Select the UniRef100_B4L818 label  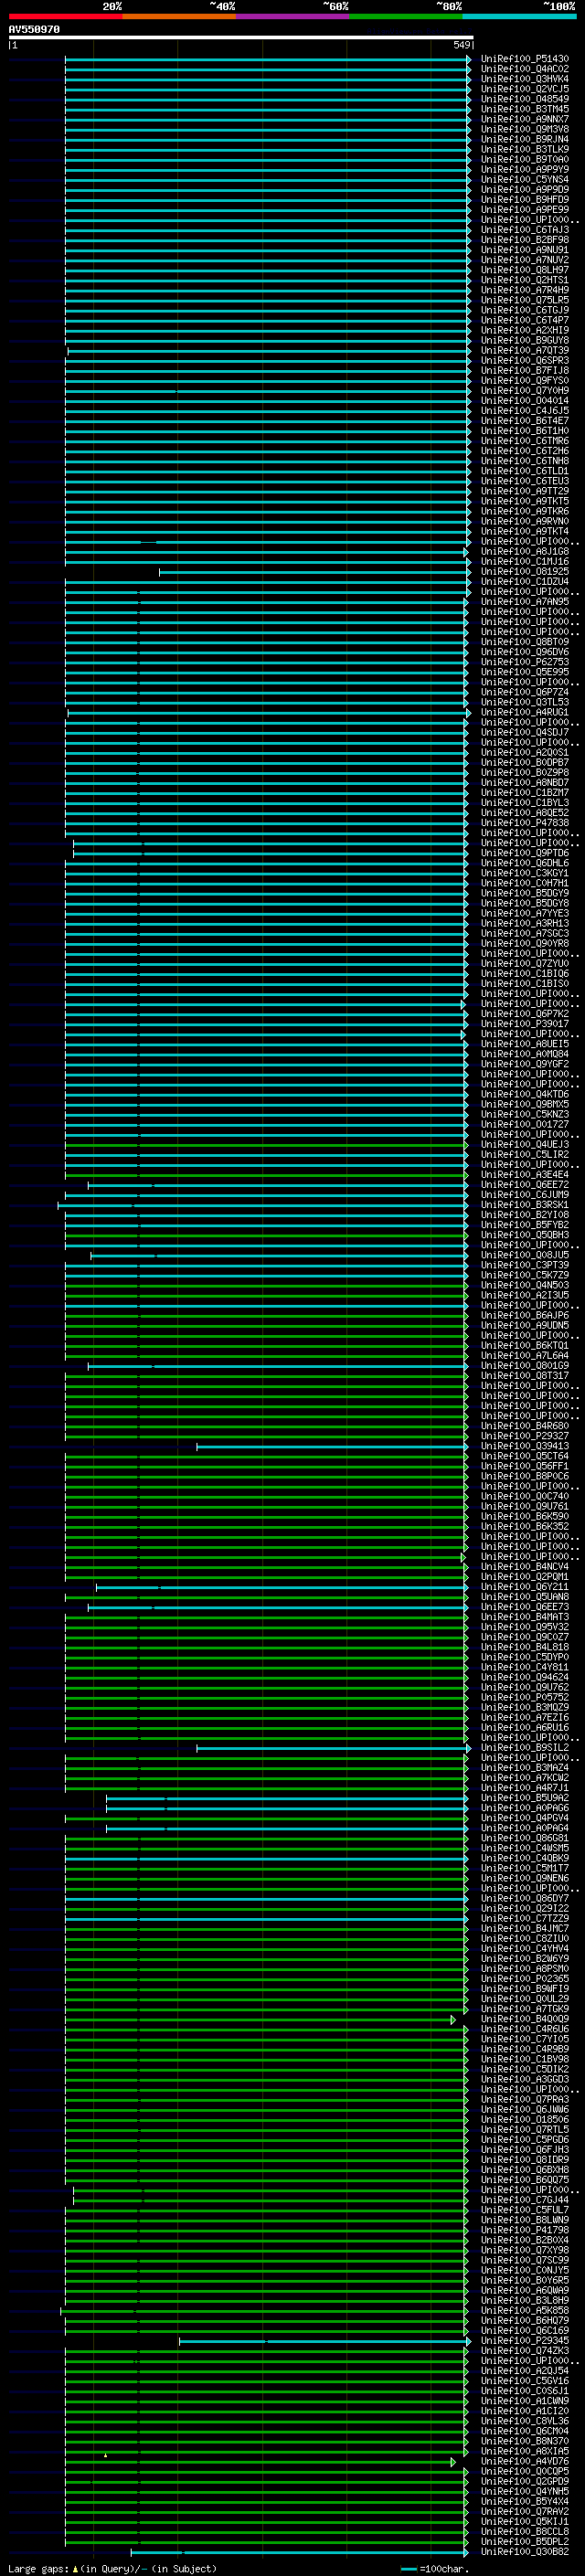pyautogui.click(x=525, y=1647)
